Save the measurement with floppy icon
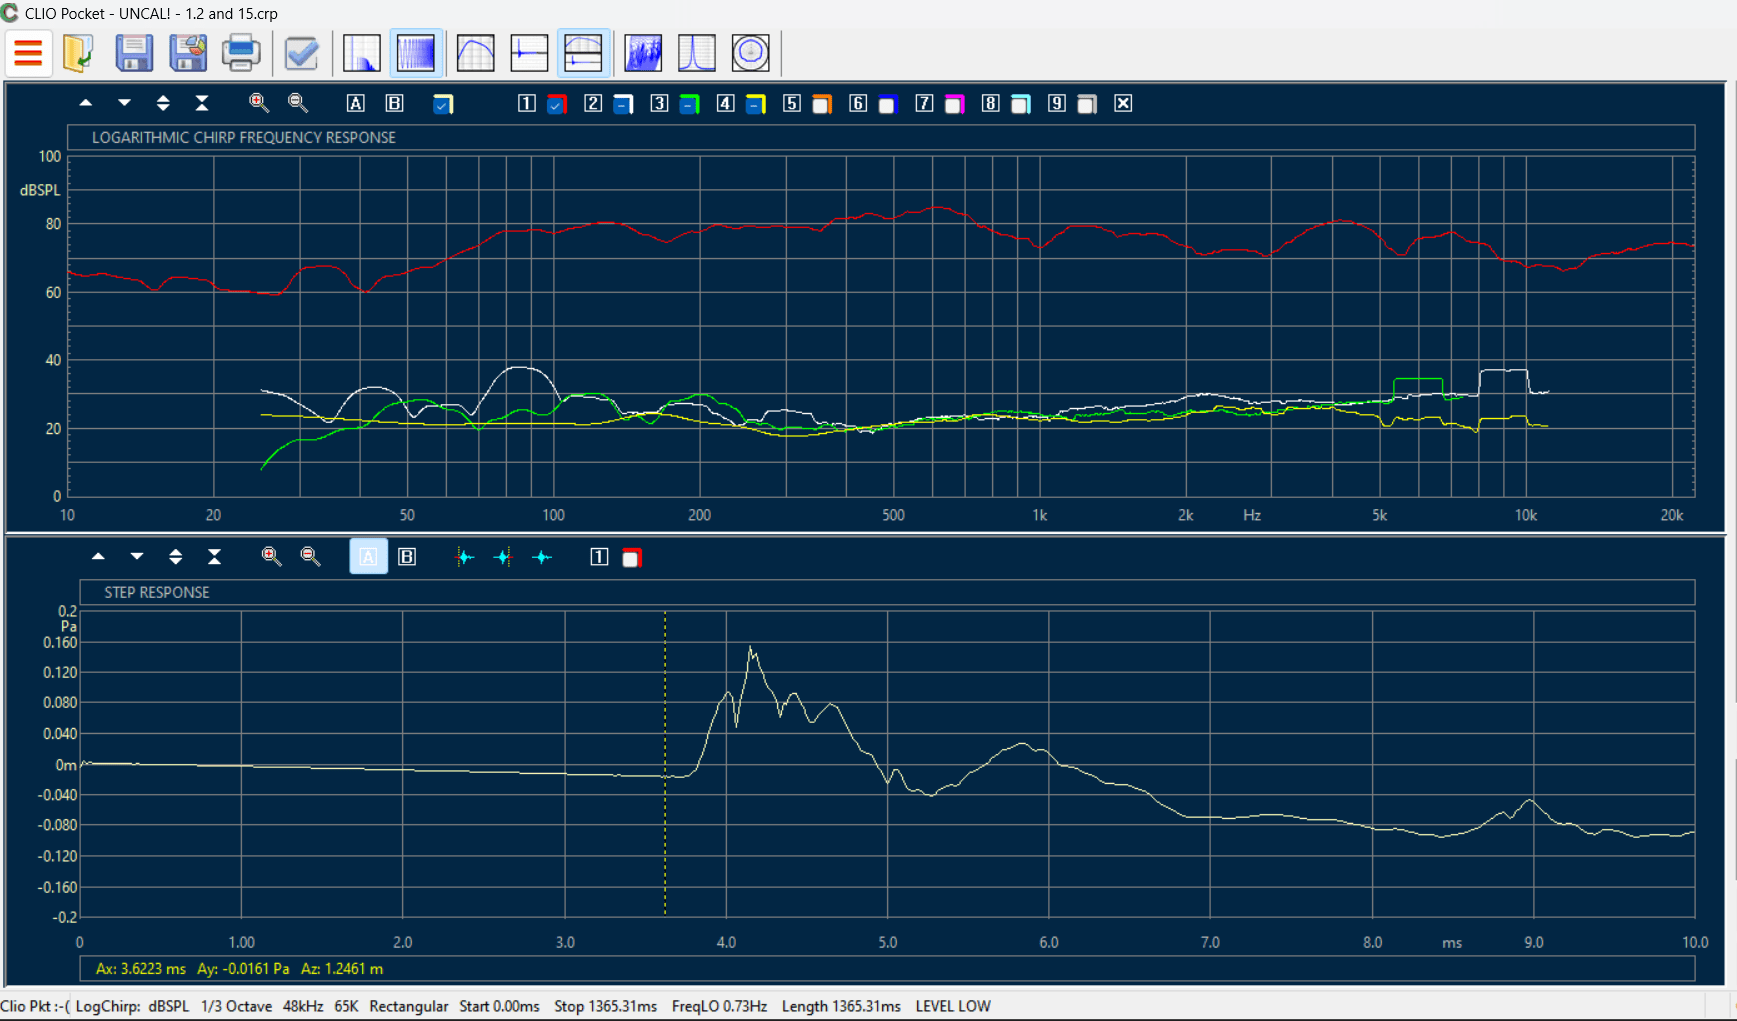This screenshot has height=1021, width=1737. [134, 53]
